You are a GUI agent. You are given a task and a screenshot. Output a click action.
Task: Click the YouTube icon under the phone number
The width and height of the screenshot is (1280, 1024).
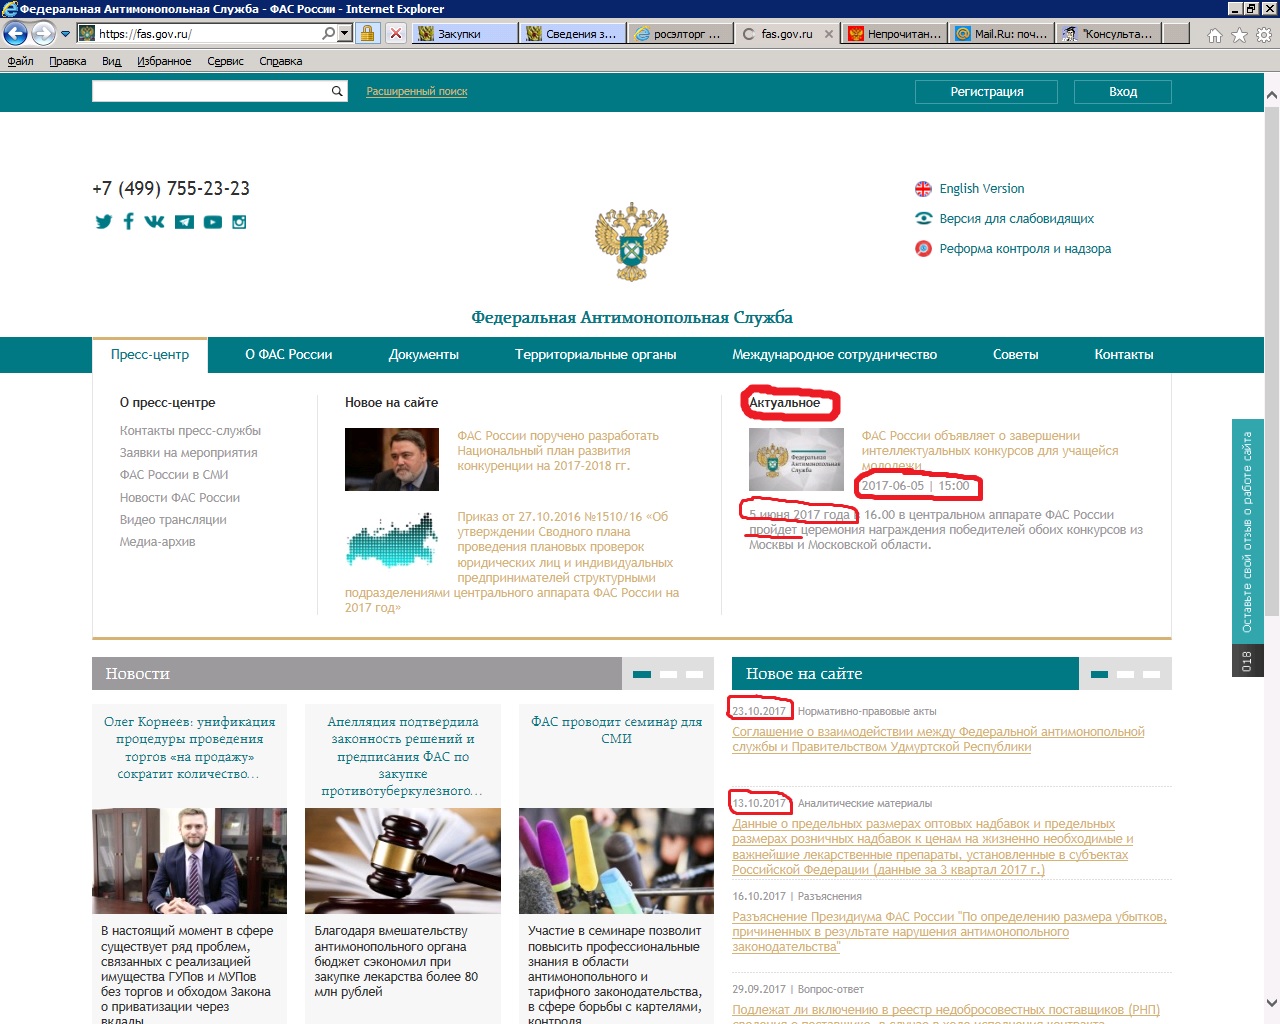[213, 222]
